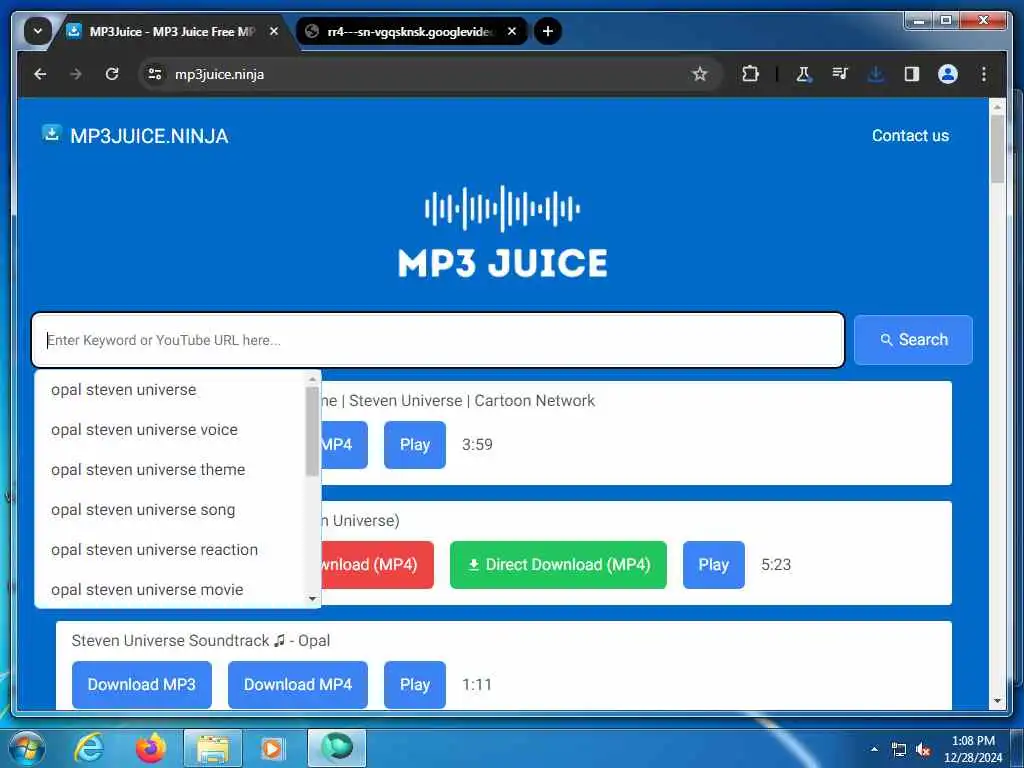Click the browser back arrow
This screenshot has width=1024, height=768.
pyautogui.click(x=40, y=74)
